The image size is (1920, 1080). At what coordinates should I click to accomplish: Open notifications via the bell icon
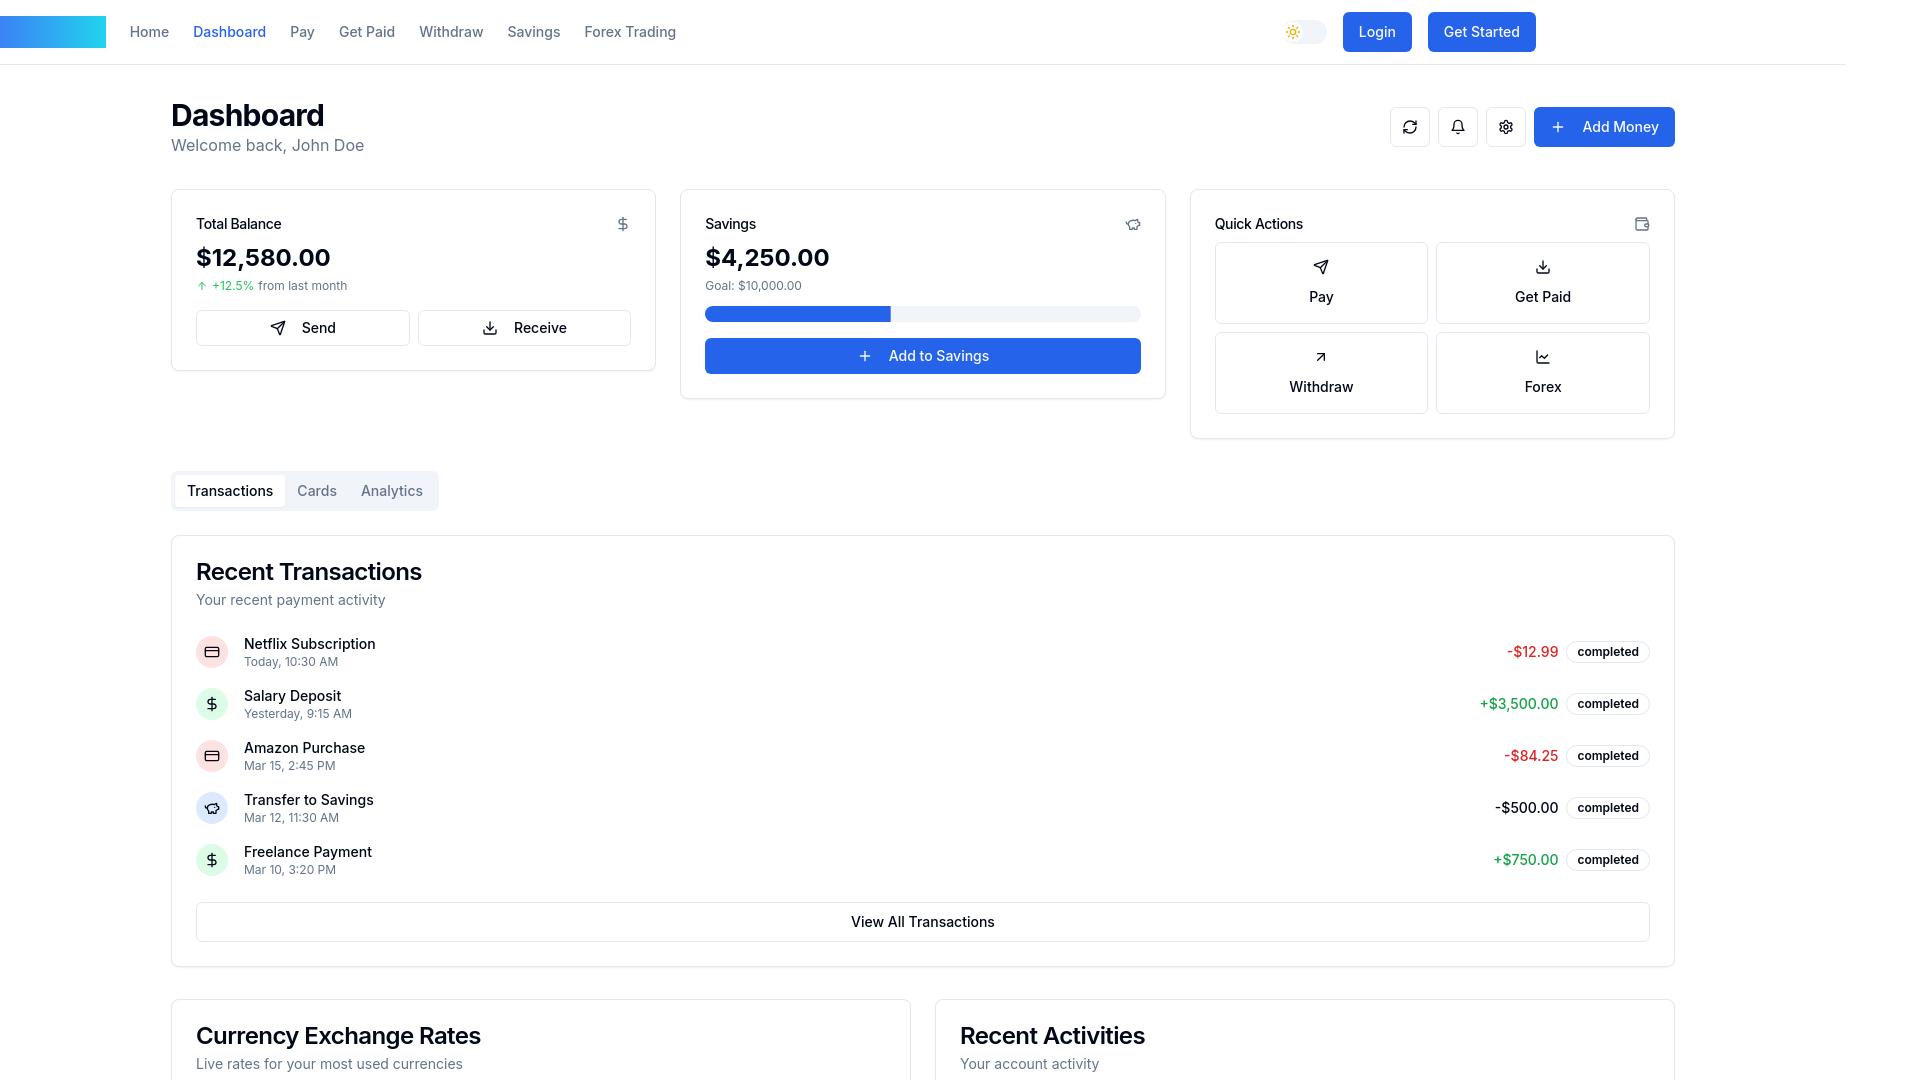coord(1457,127)
